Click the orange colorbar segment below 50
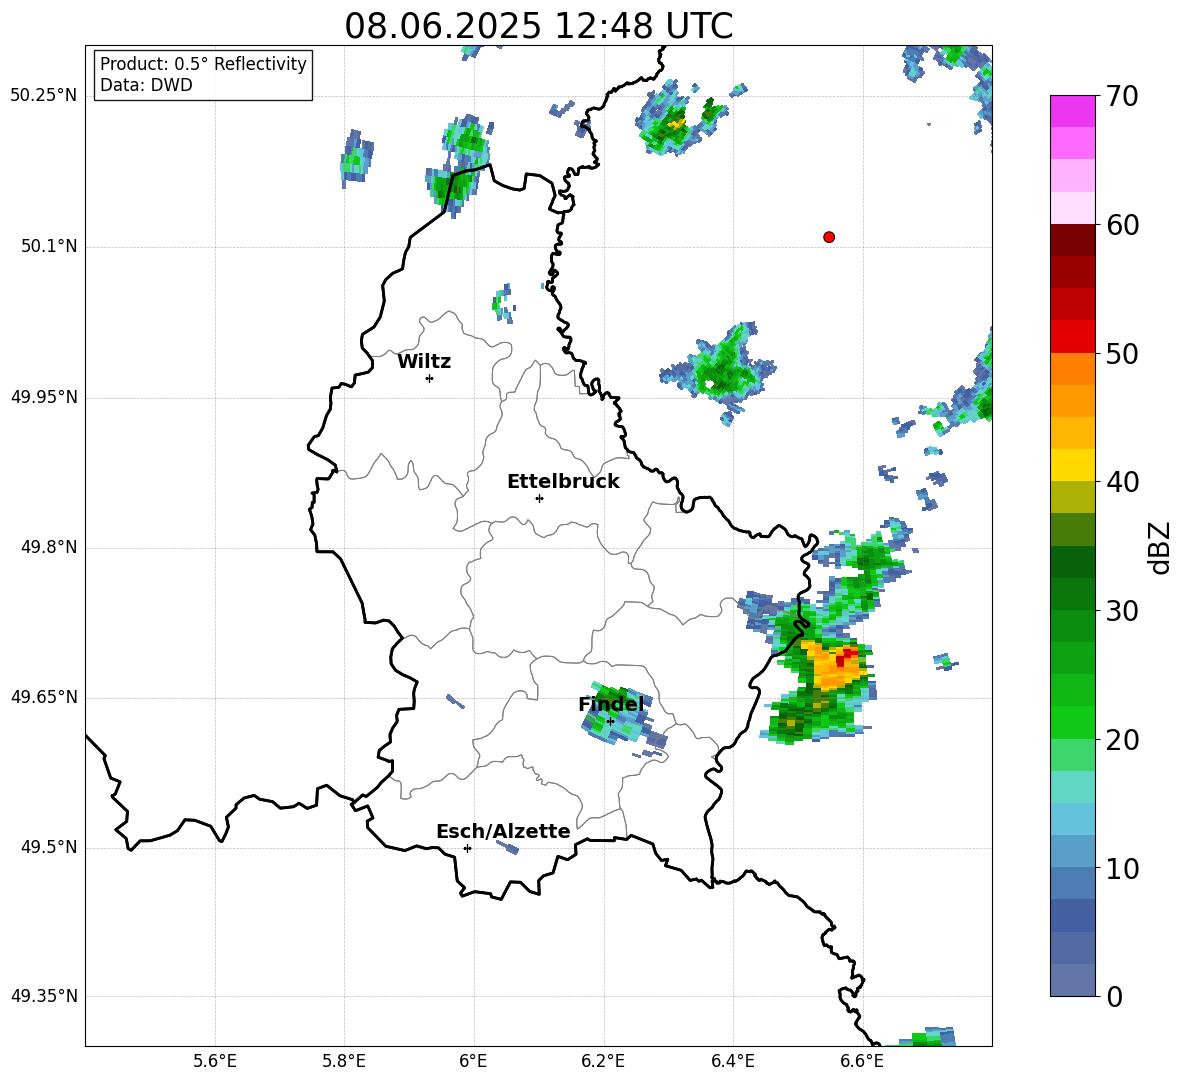1184x1081 pixels. tap(1072, 368)
